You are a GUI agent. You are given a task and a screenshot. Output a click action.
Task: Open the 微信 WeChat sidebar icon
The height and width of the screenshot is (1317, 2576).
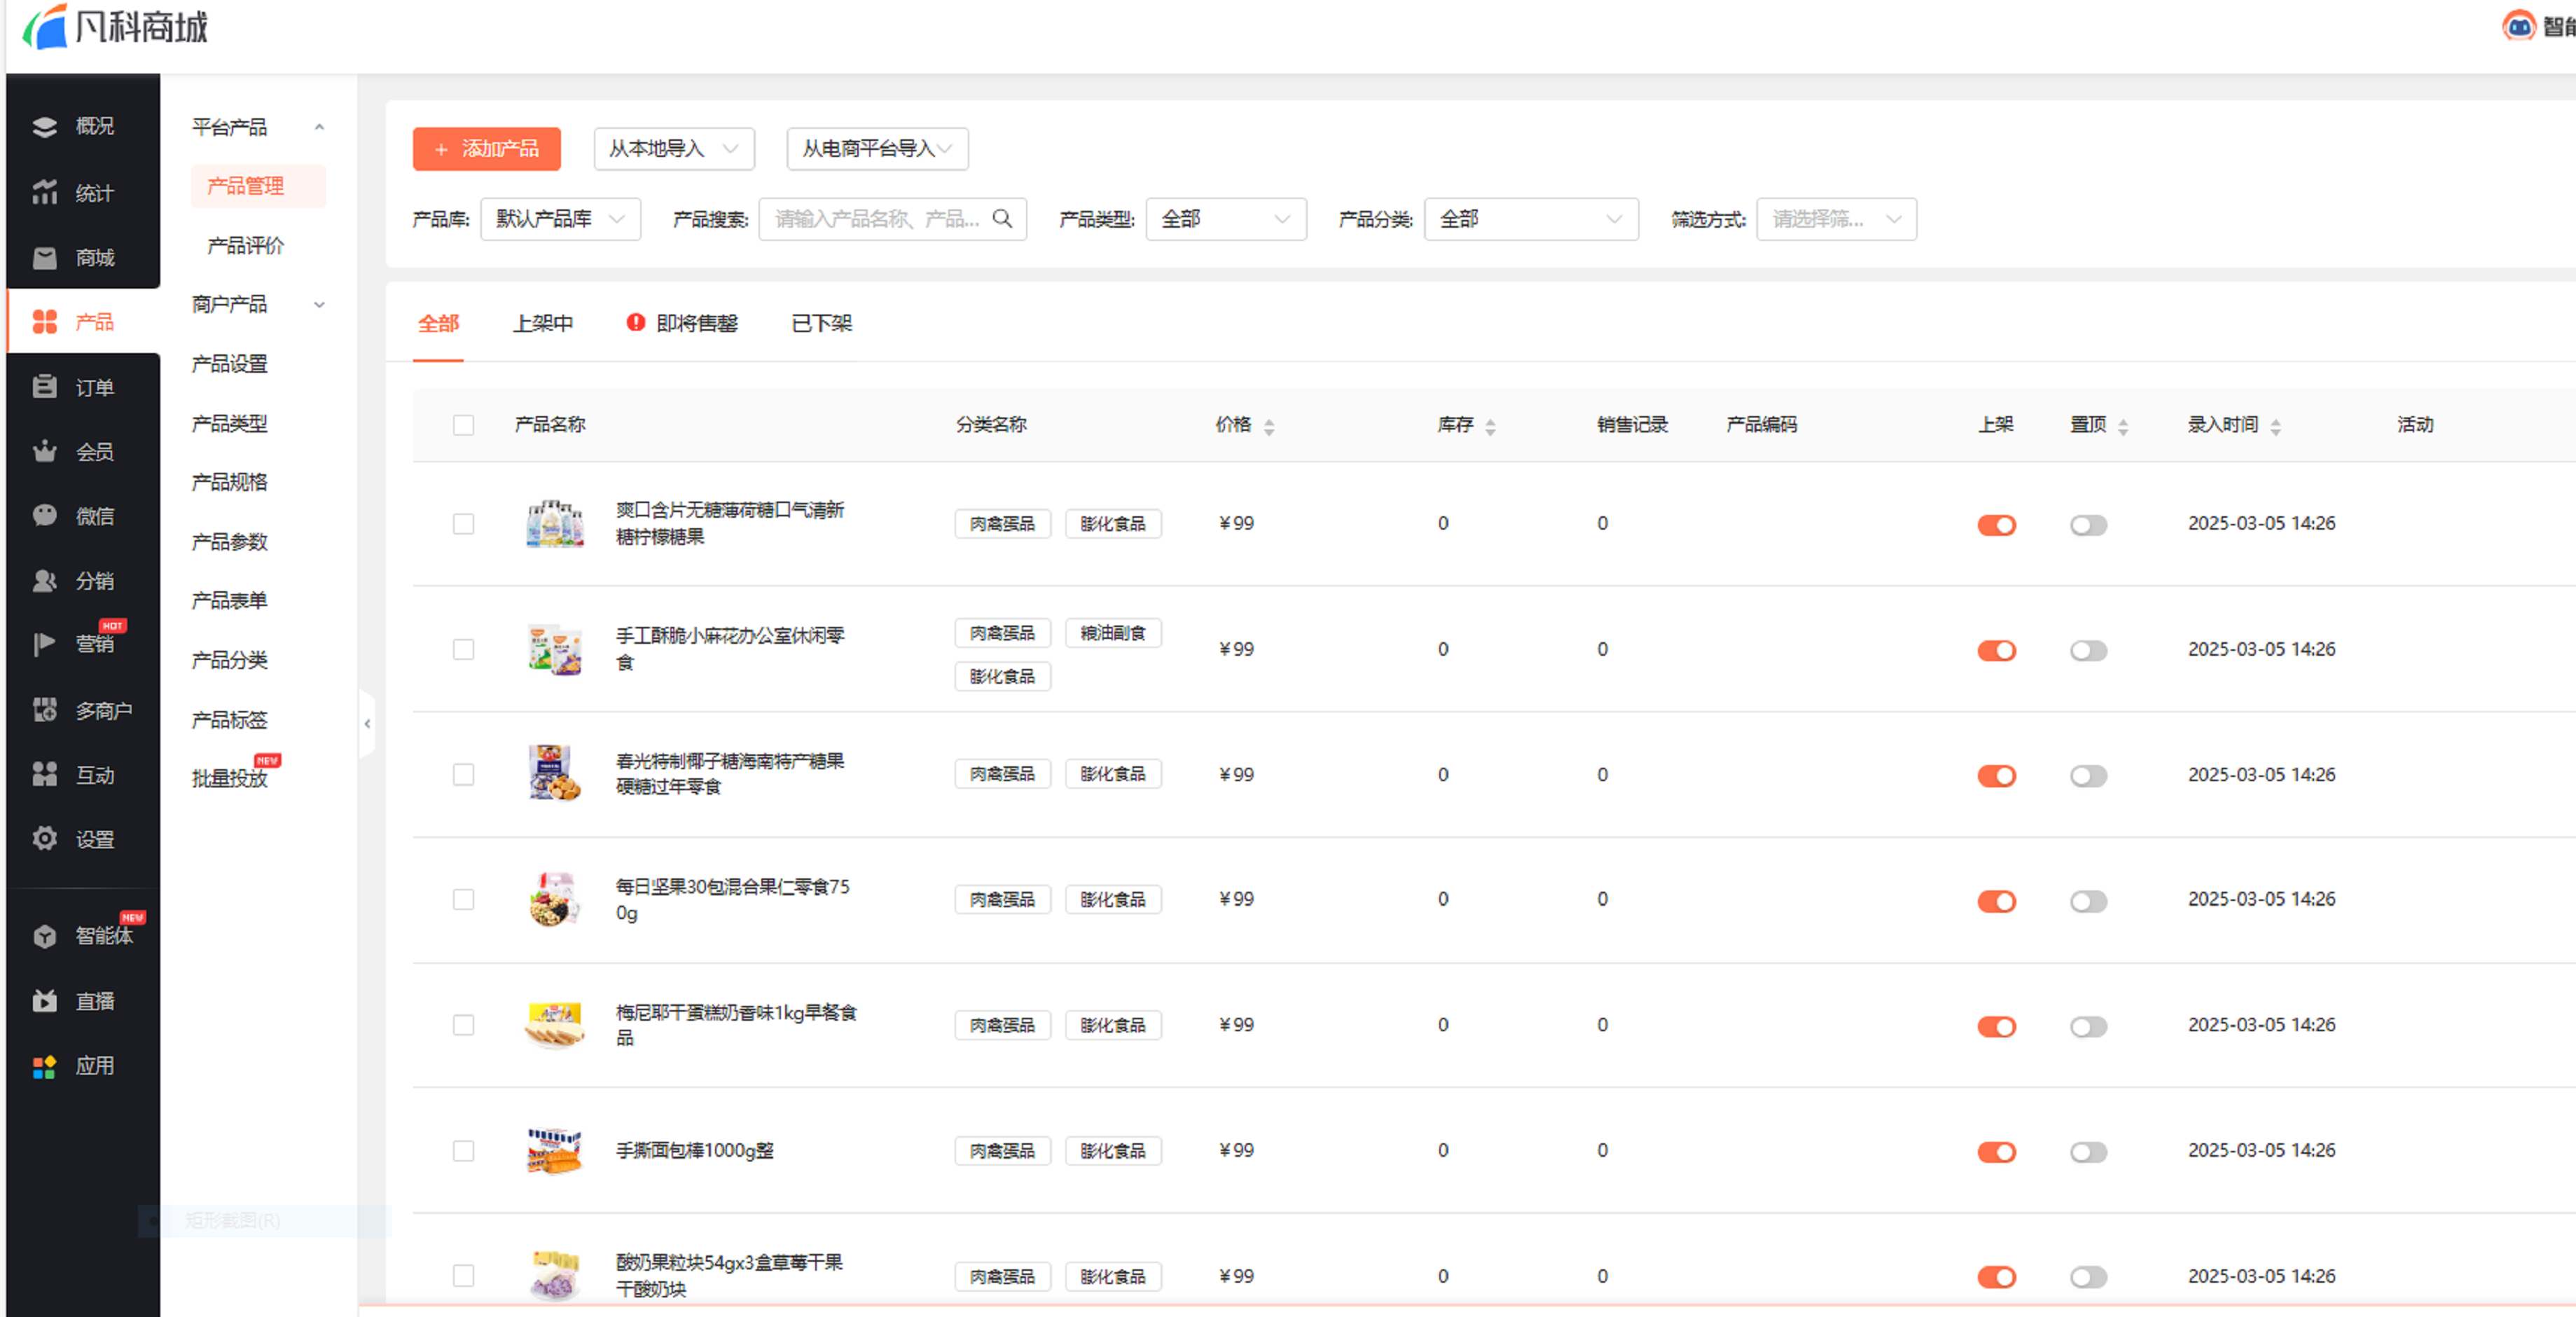[44, 515]
